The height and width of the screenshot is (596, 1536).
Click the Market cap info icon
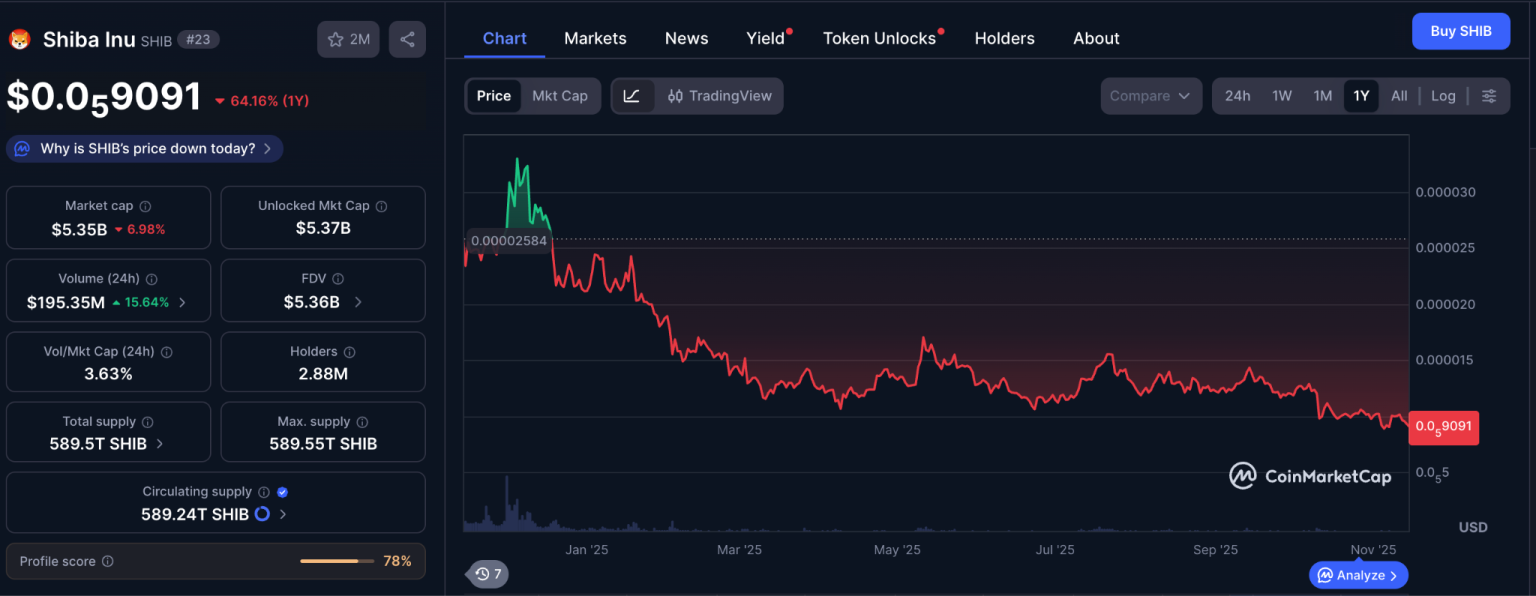146,206
